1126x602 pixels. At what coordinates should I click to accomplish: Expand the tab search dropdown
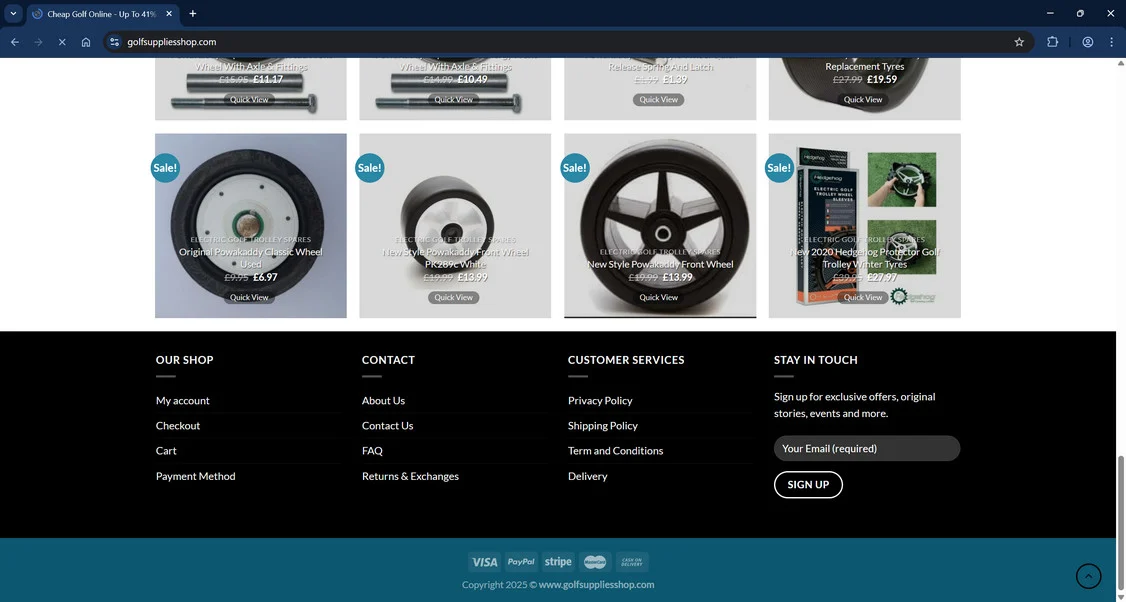point(13,14)
